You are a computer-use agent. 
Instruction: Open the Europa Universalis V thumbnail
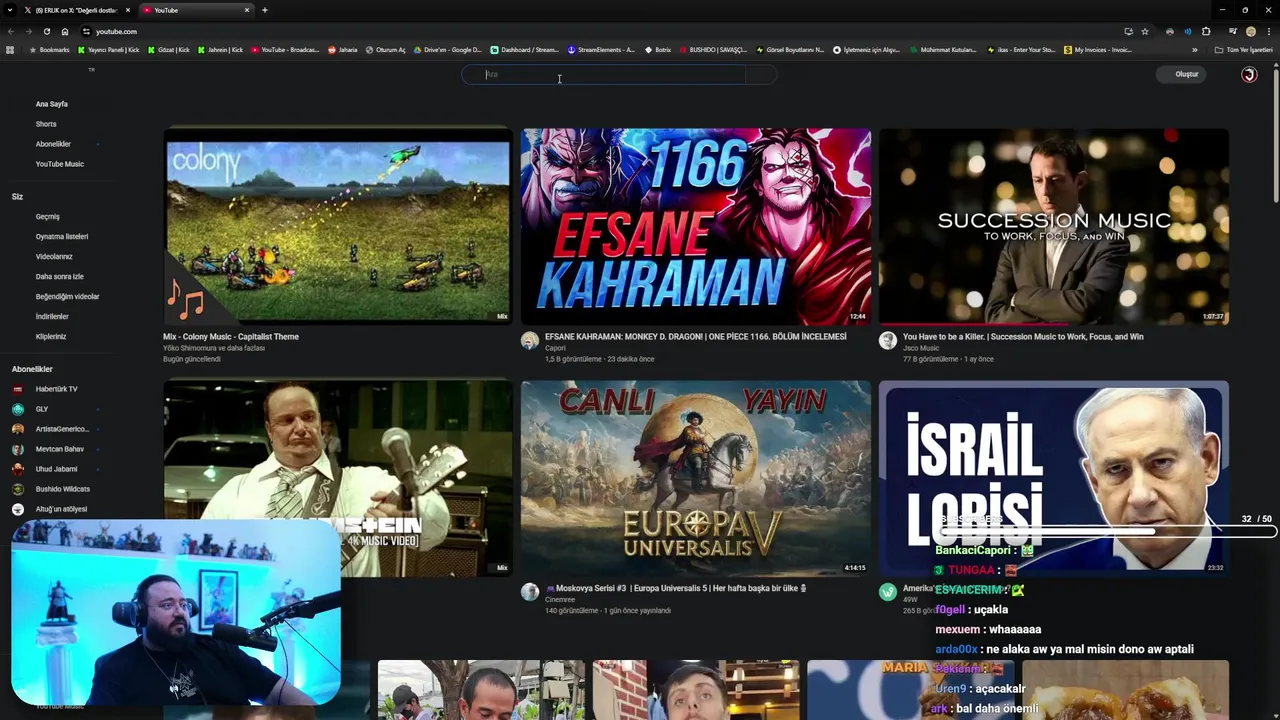point(696,478)
